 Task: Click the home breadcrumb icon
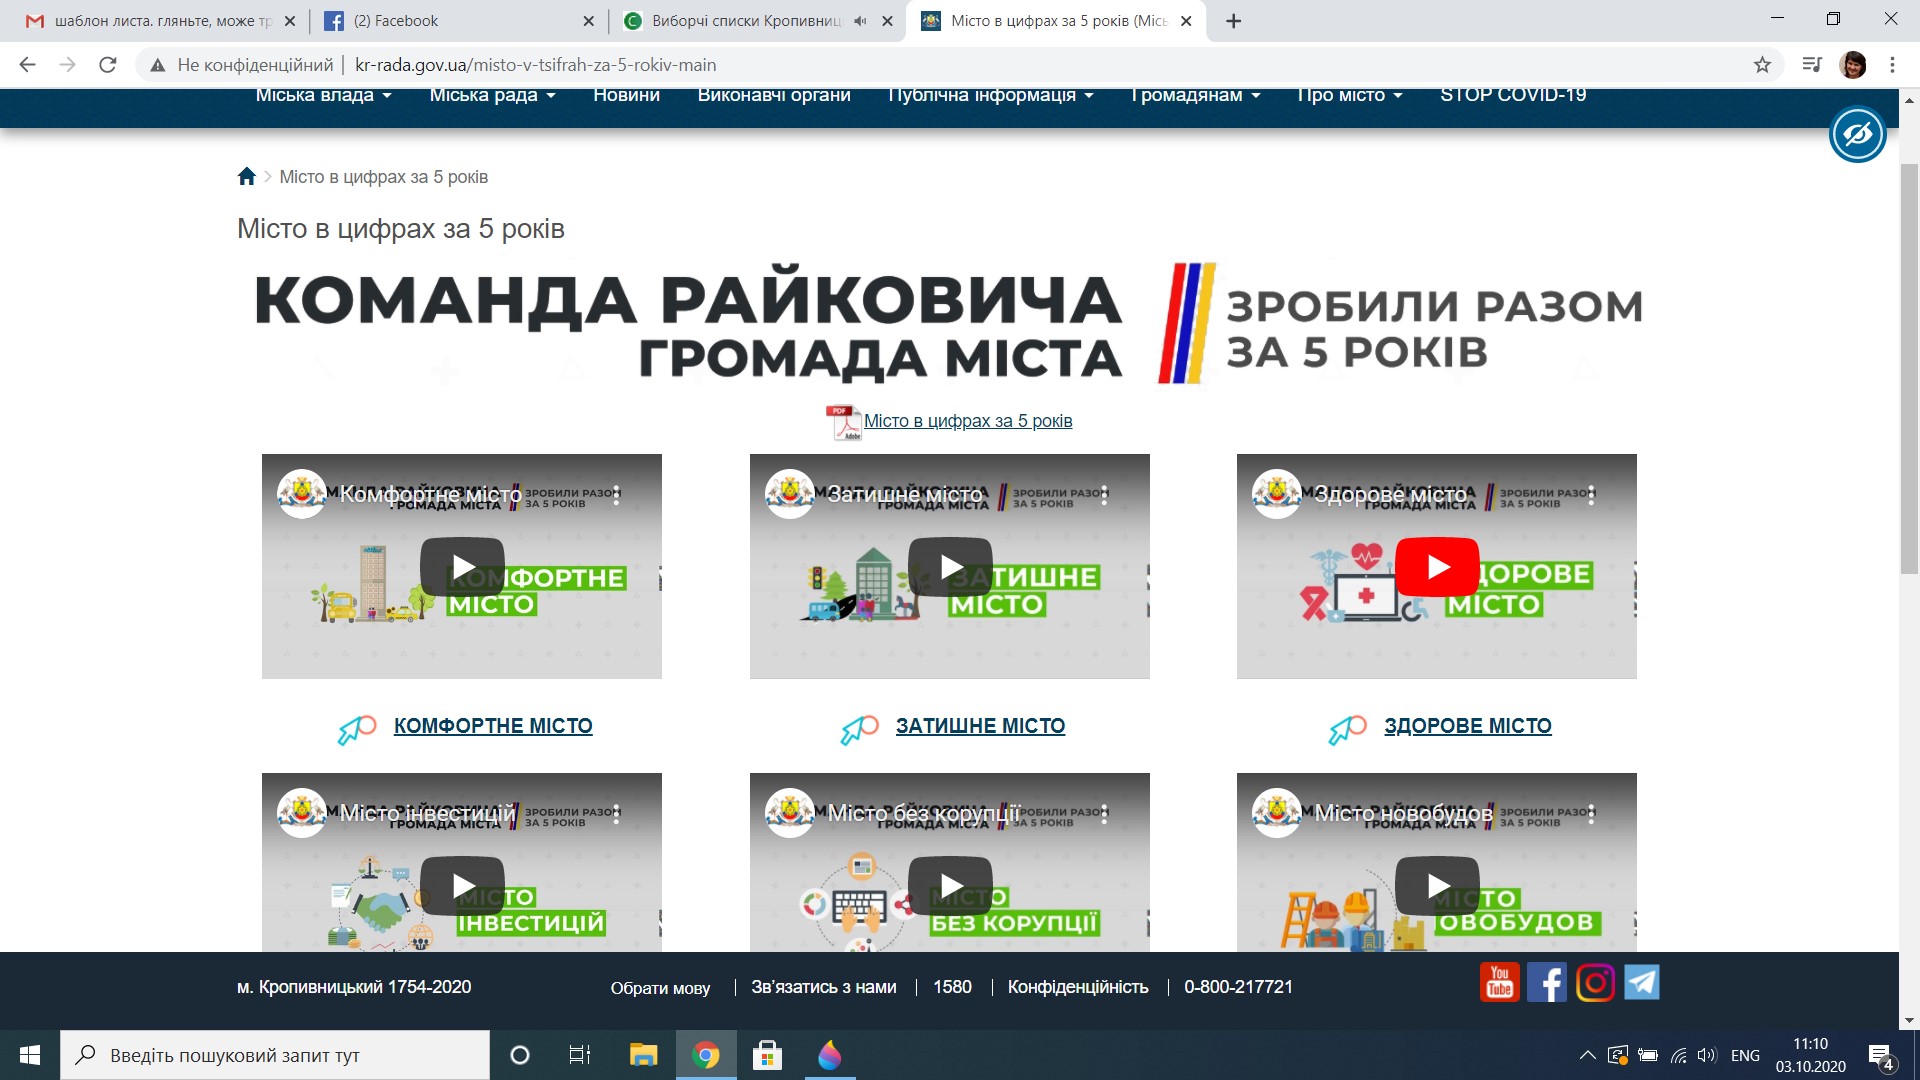pyautogui.click(x=247, y=177)
